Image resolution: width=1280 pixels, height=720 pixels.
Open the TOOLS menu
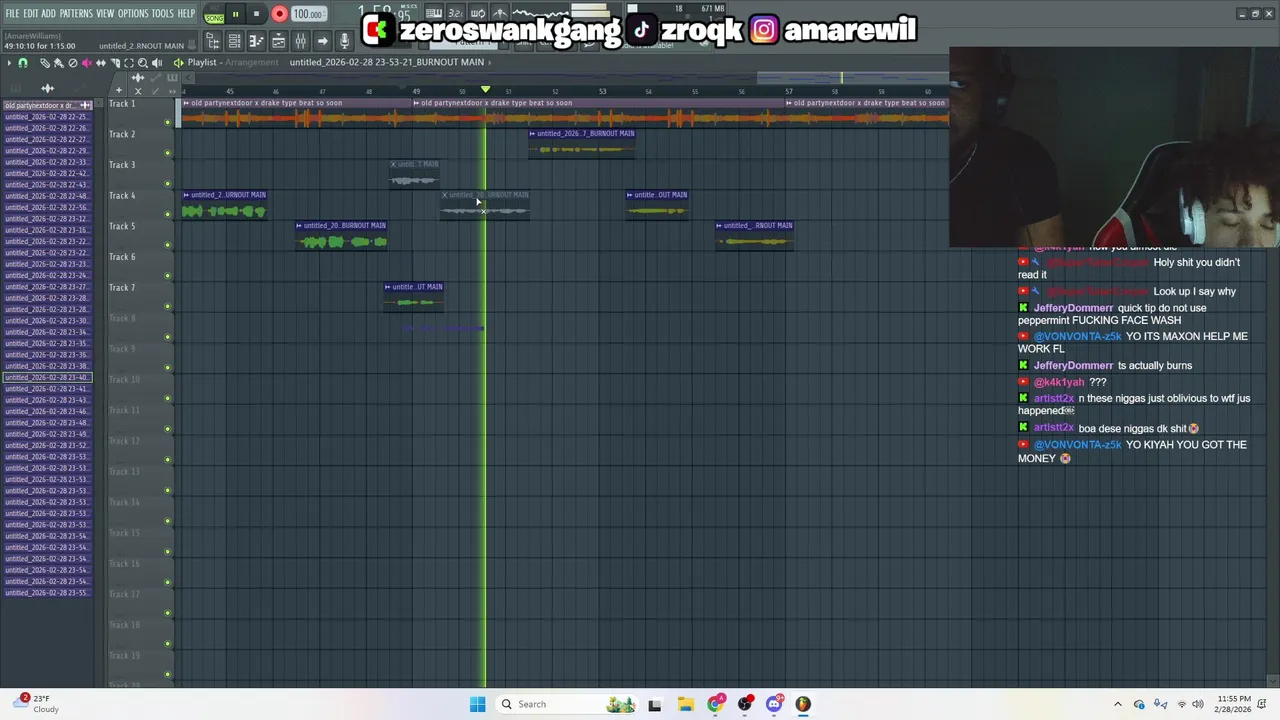click(x=163, y=13)
